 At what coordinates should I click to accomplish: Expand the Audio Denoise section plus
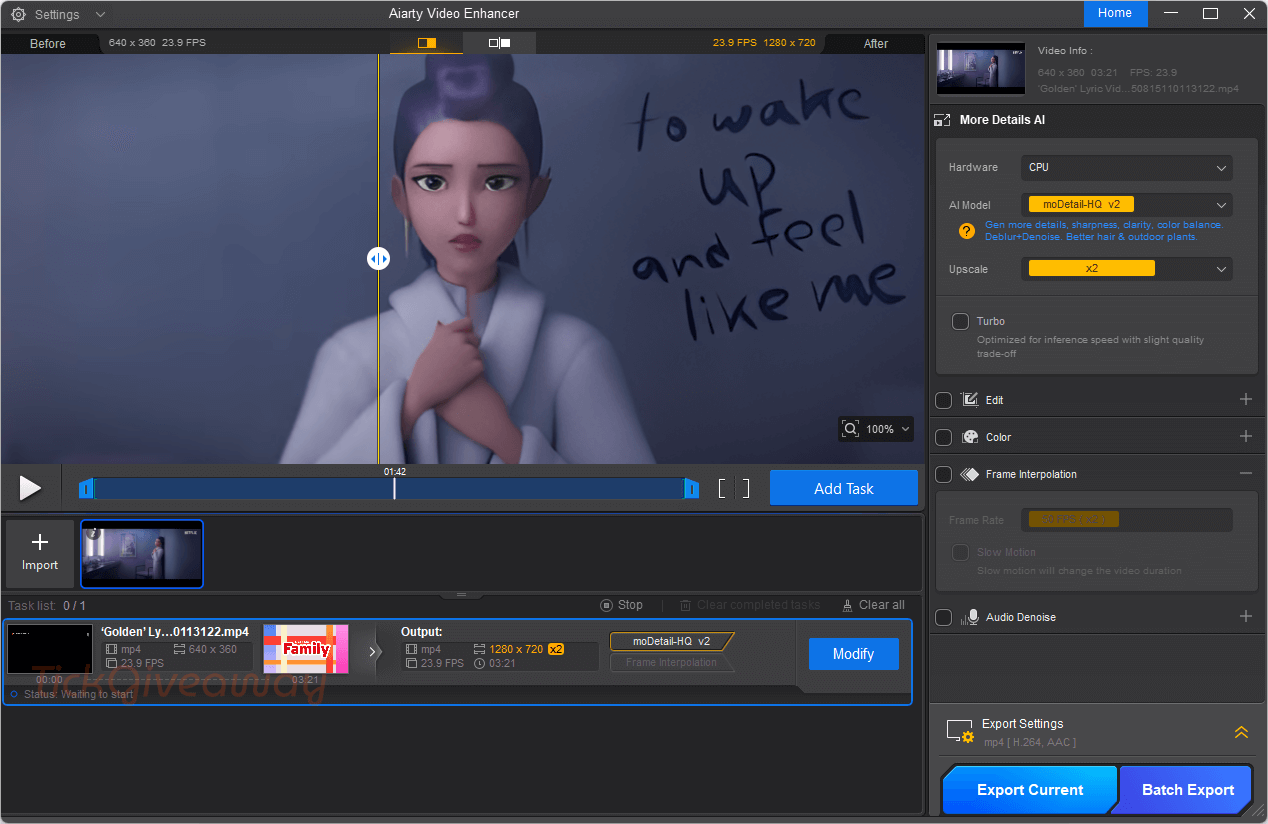click(x=1245, y=617)
